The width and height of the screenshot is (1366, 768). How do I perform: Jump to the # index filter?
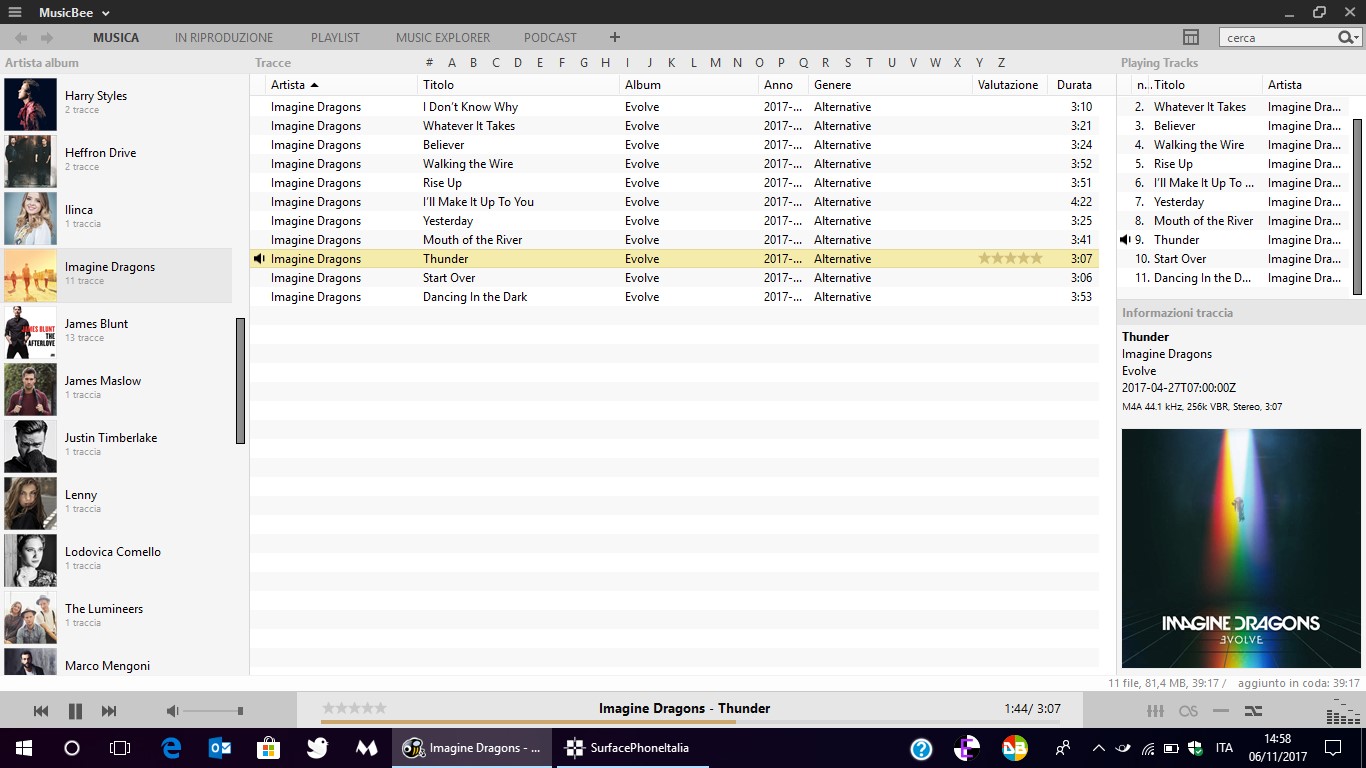[429, 62]
